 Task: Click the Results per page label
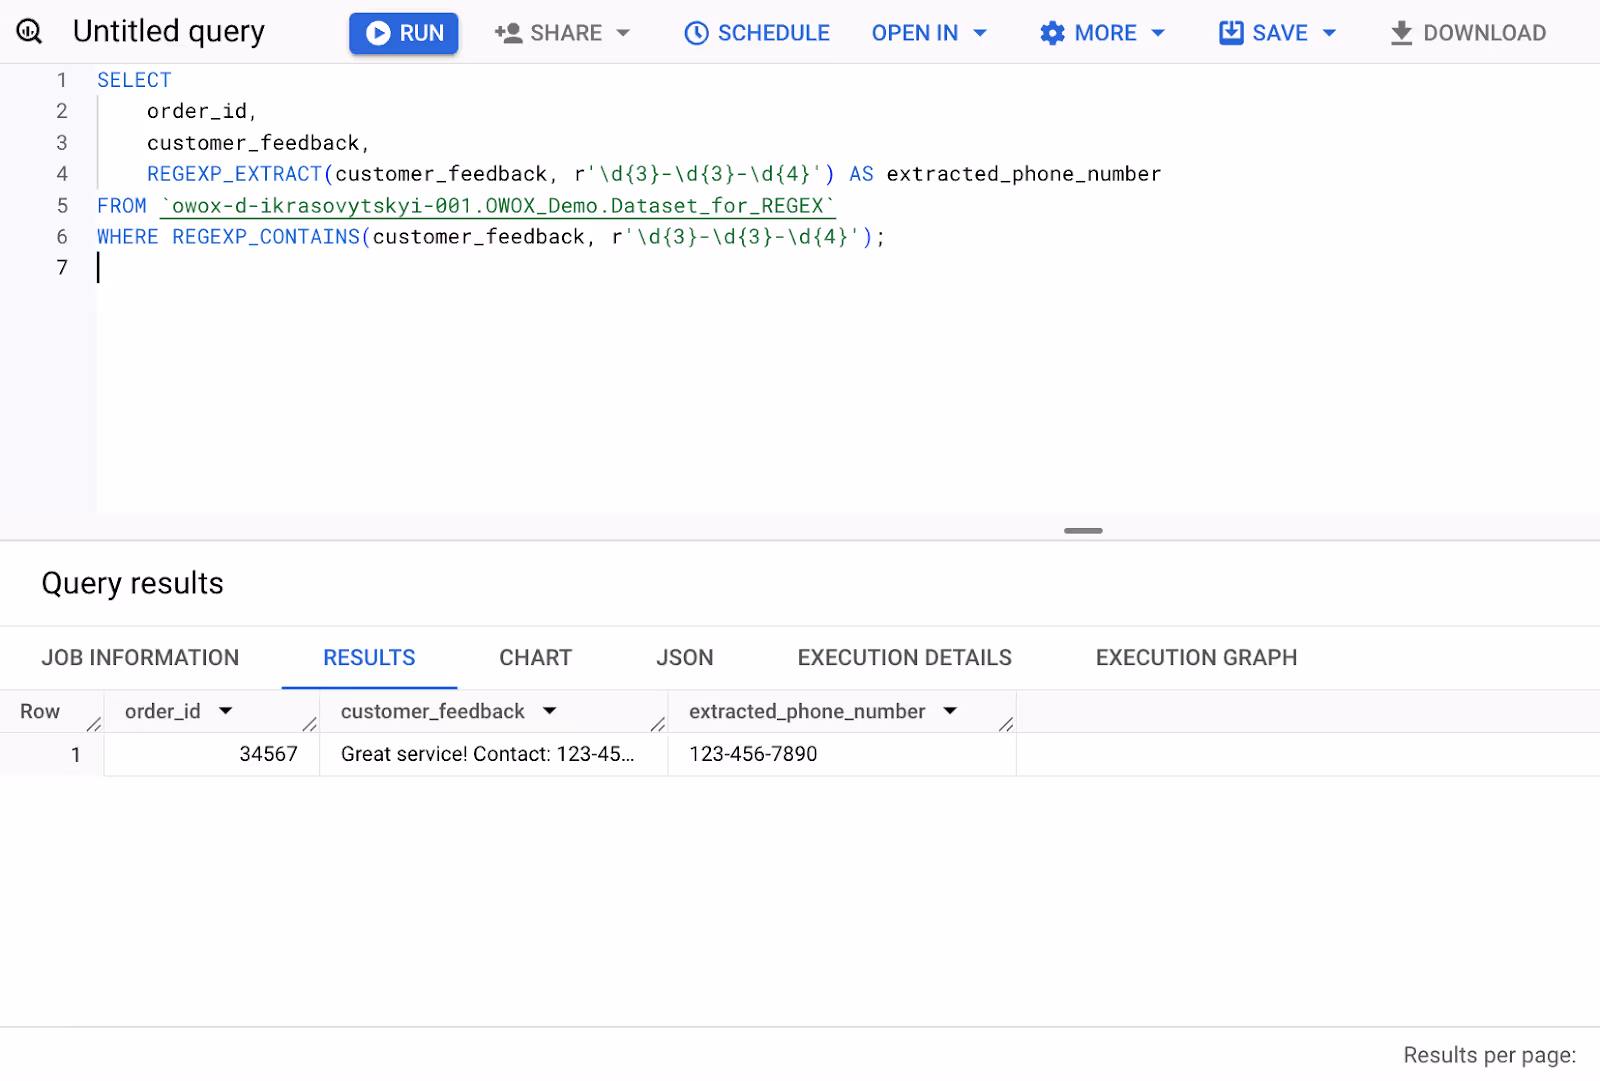click(x=1489, y=1055)
